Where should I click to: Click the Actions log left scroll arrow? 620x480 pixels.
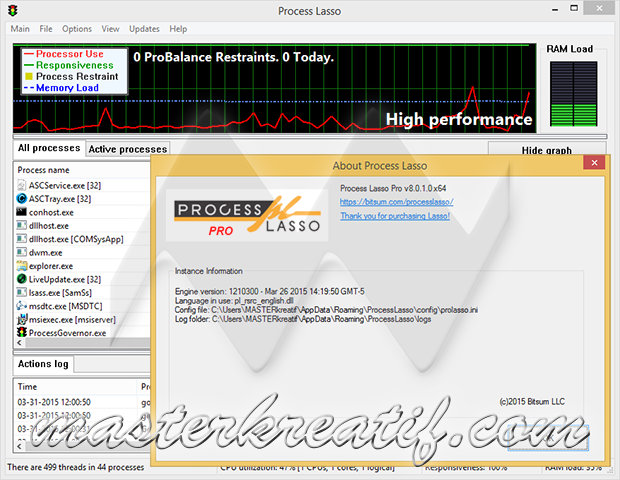(x=19, y=446)
